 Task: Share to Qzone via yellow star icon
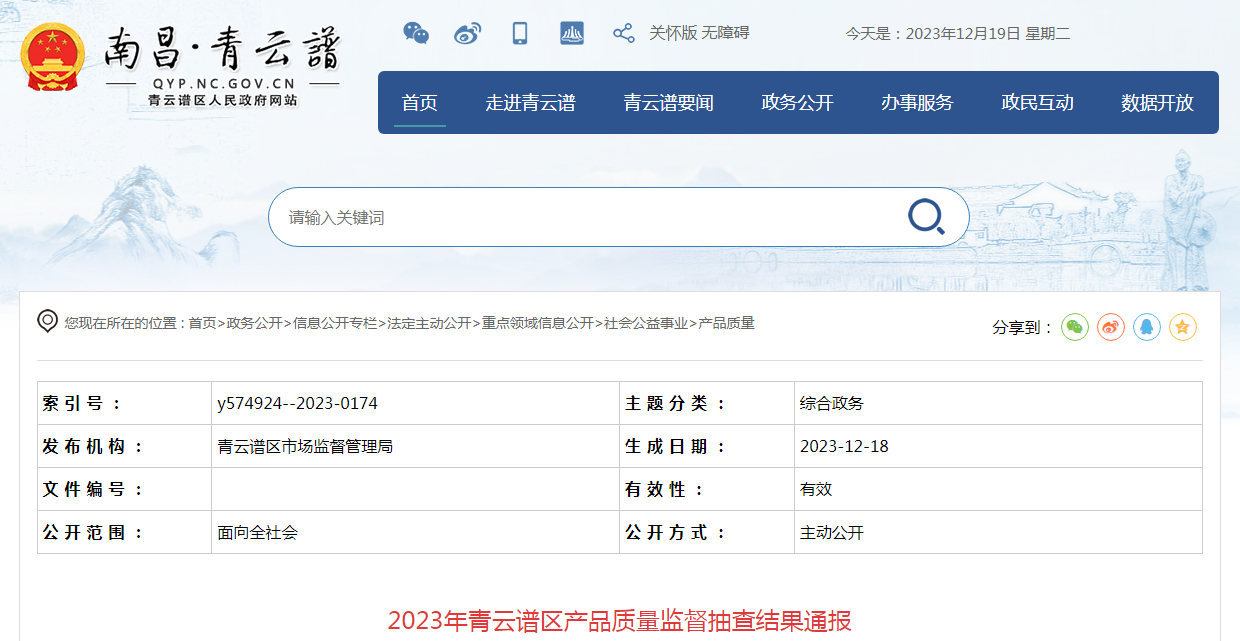[1183, 327]
